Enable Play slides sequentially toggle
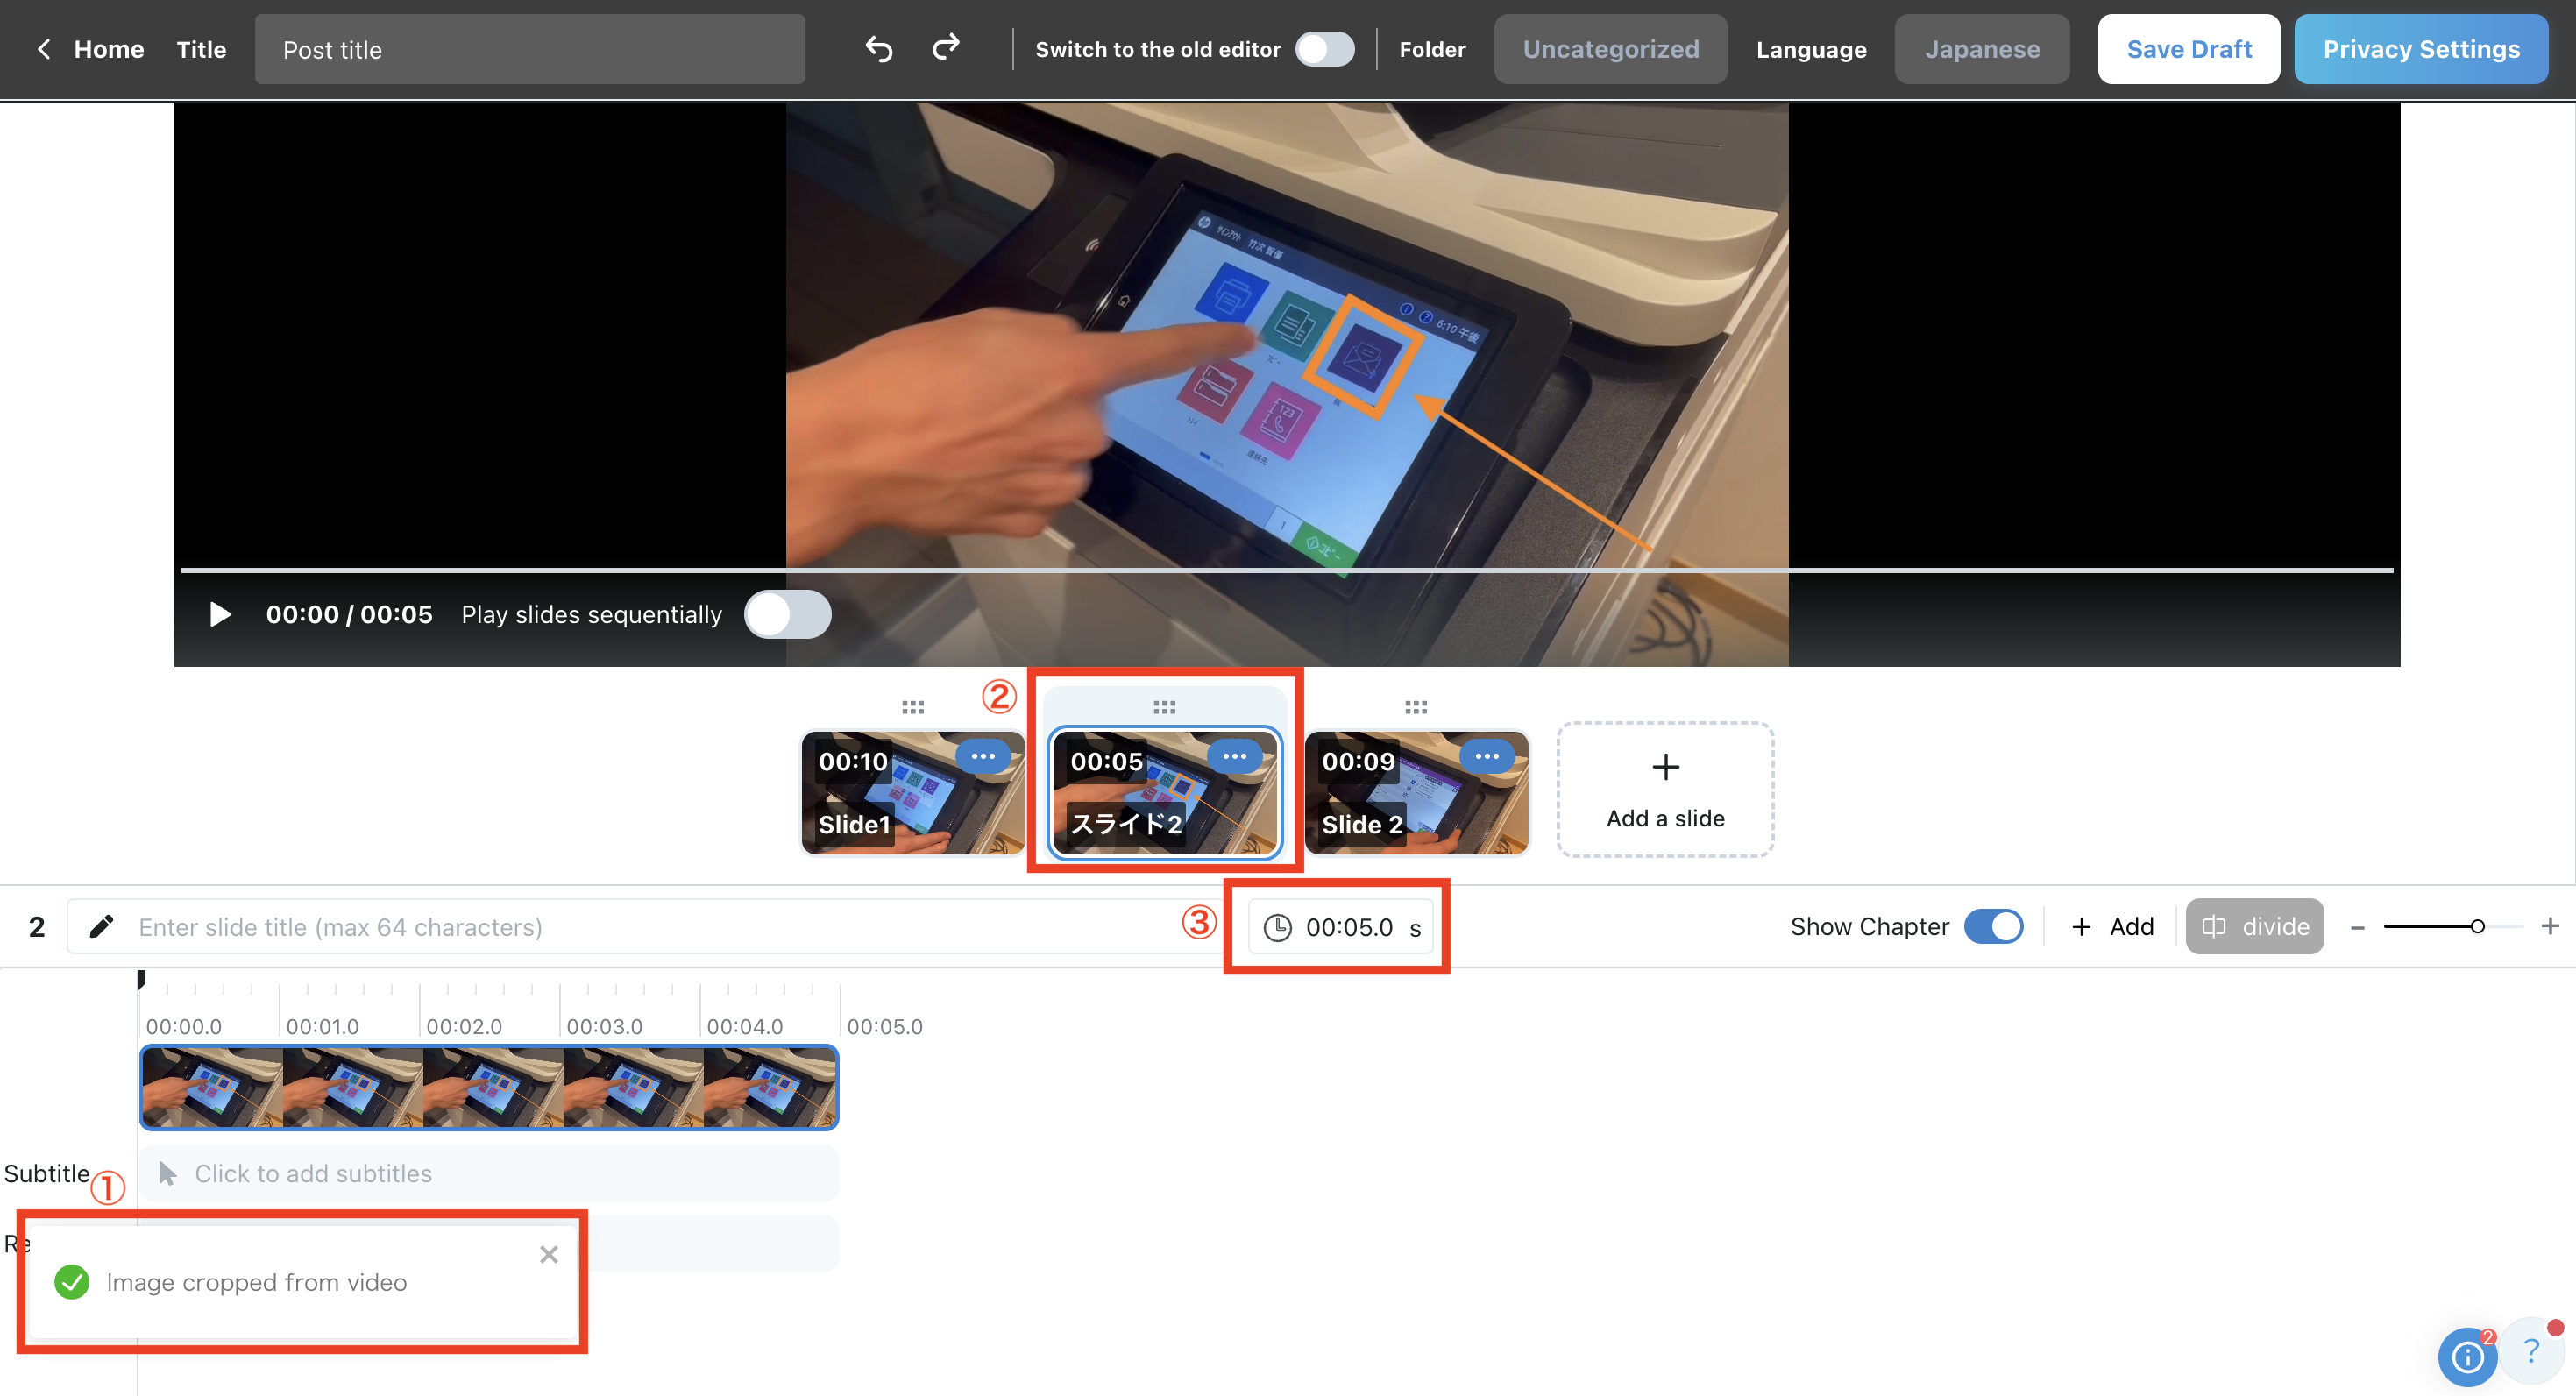This screenshot has height=1396, width=2576. click(x=787, y=614)
